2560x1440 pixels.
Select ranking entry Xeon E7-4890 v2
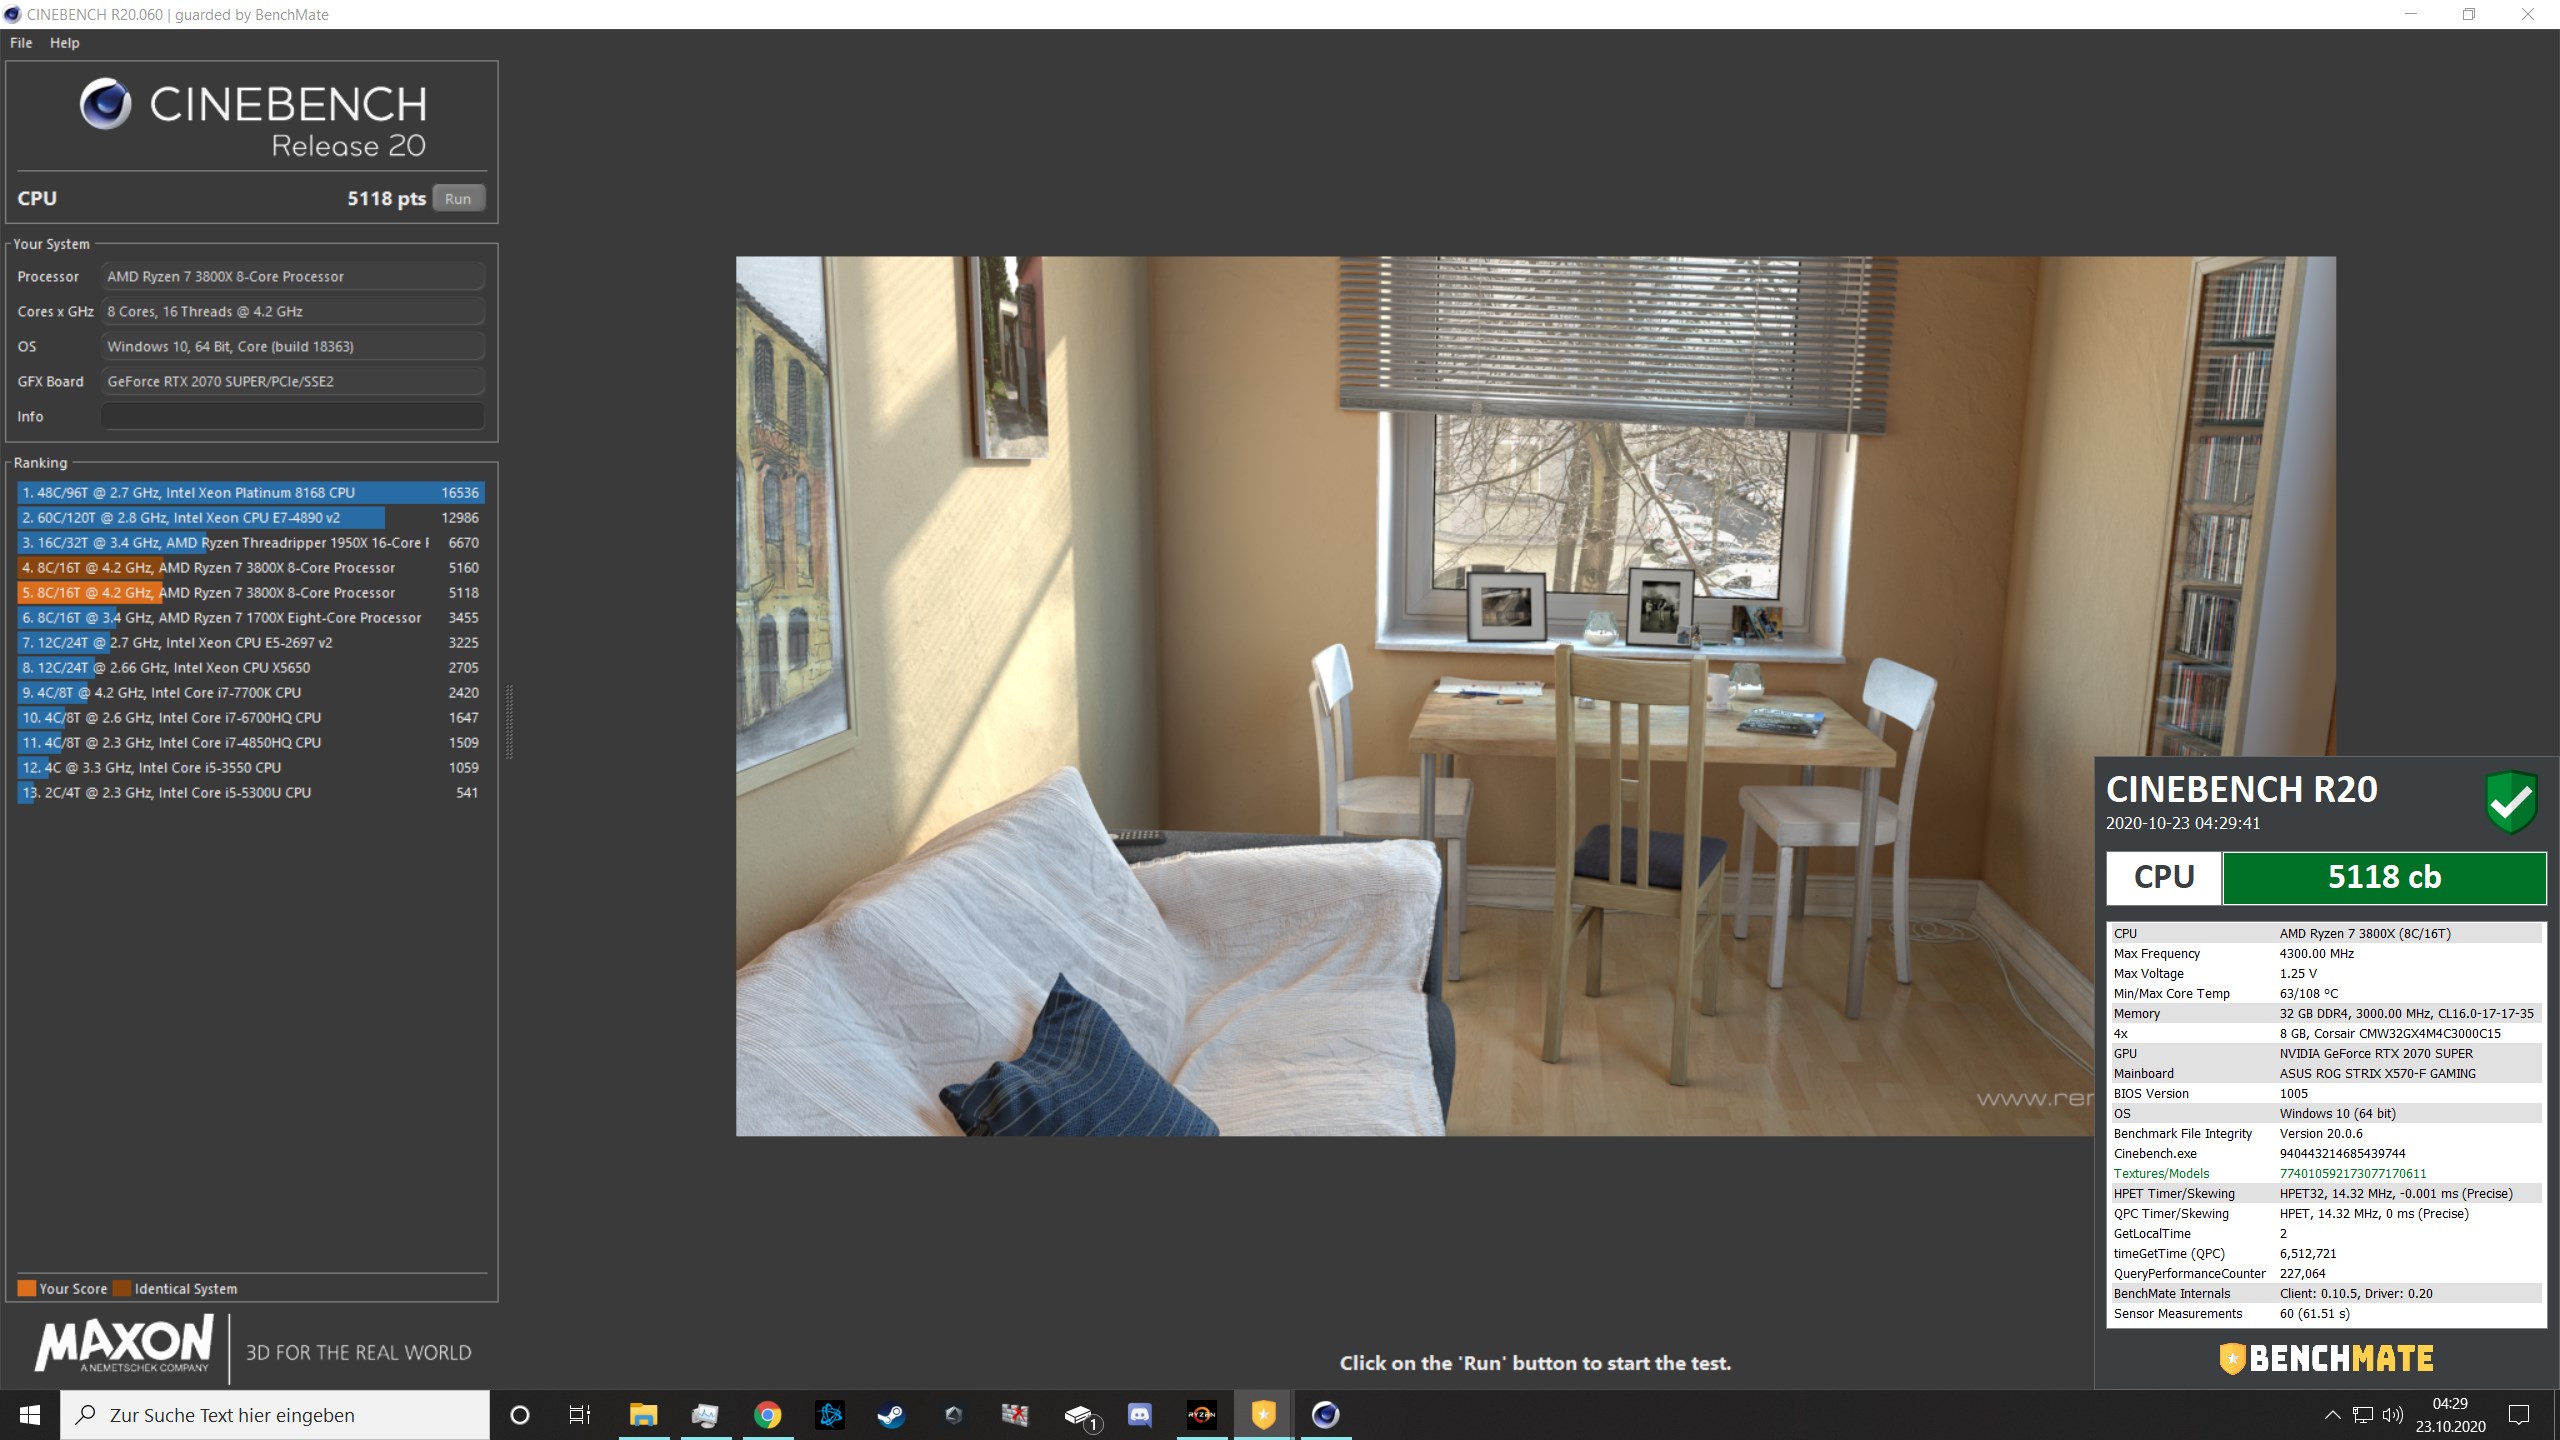click(x=251, y=518)
